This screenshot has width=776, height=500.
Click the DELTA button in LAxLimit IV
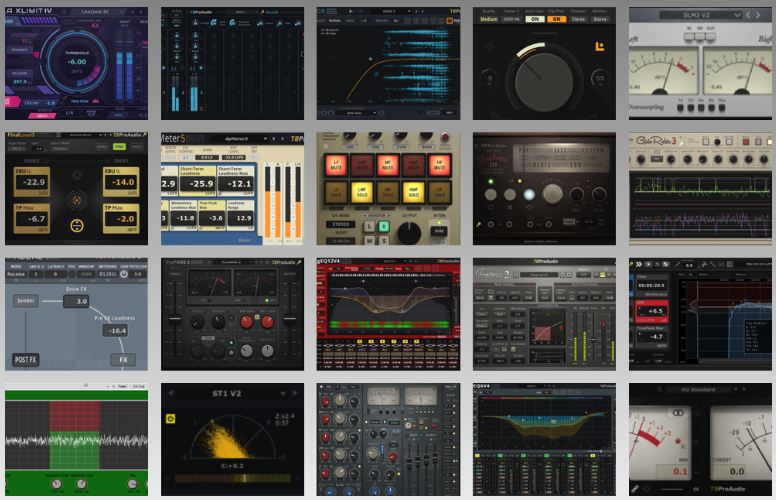43,115
